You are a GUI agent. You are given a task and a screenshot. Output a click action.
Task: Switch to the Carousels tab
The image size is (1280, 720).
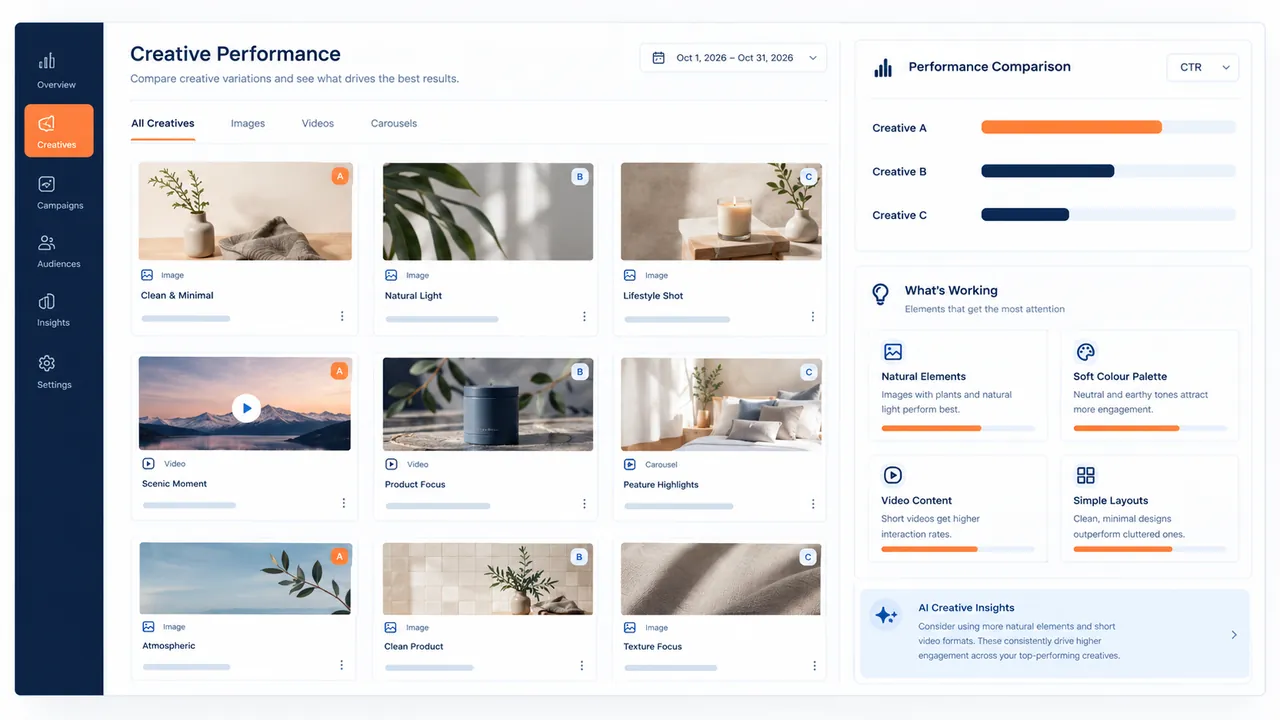394,123
